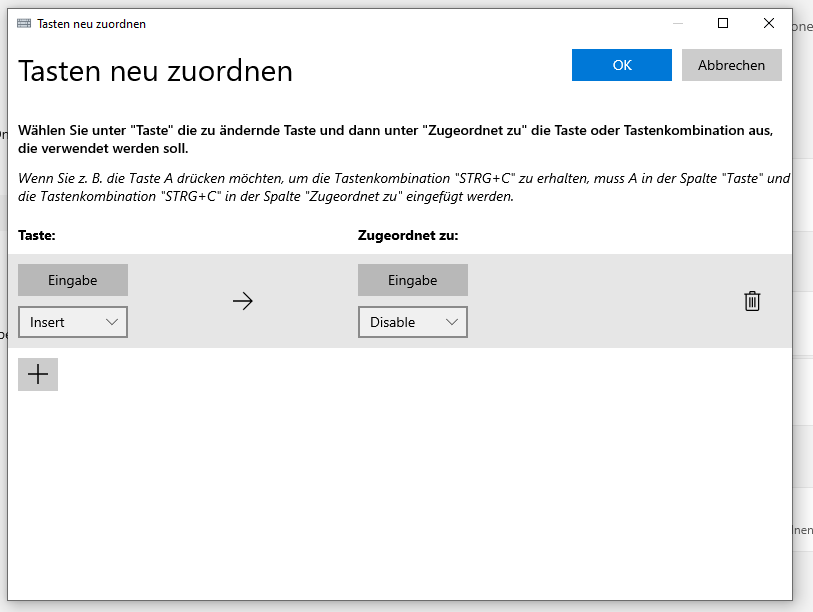Screen dimensions: 813x612
Task: Delete the Insert key remapping row
Action: pos(752,301)
